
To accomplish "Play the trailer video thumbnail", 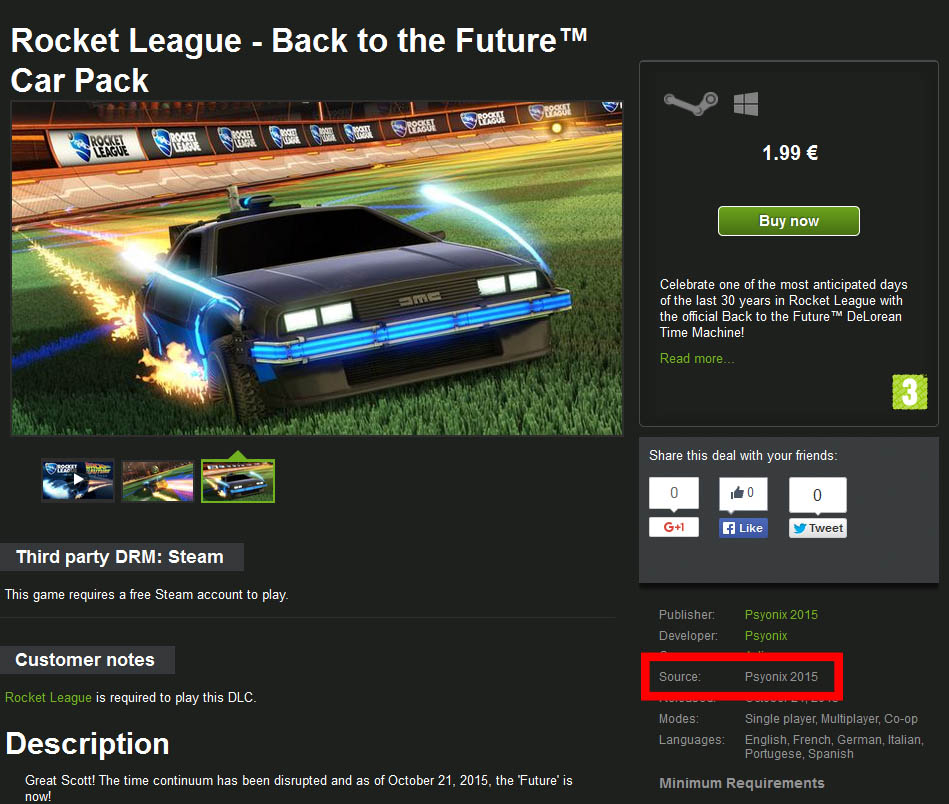I will tap(77, 481).
